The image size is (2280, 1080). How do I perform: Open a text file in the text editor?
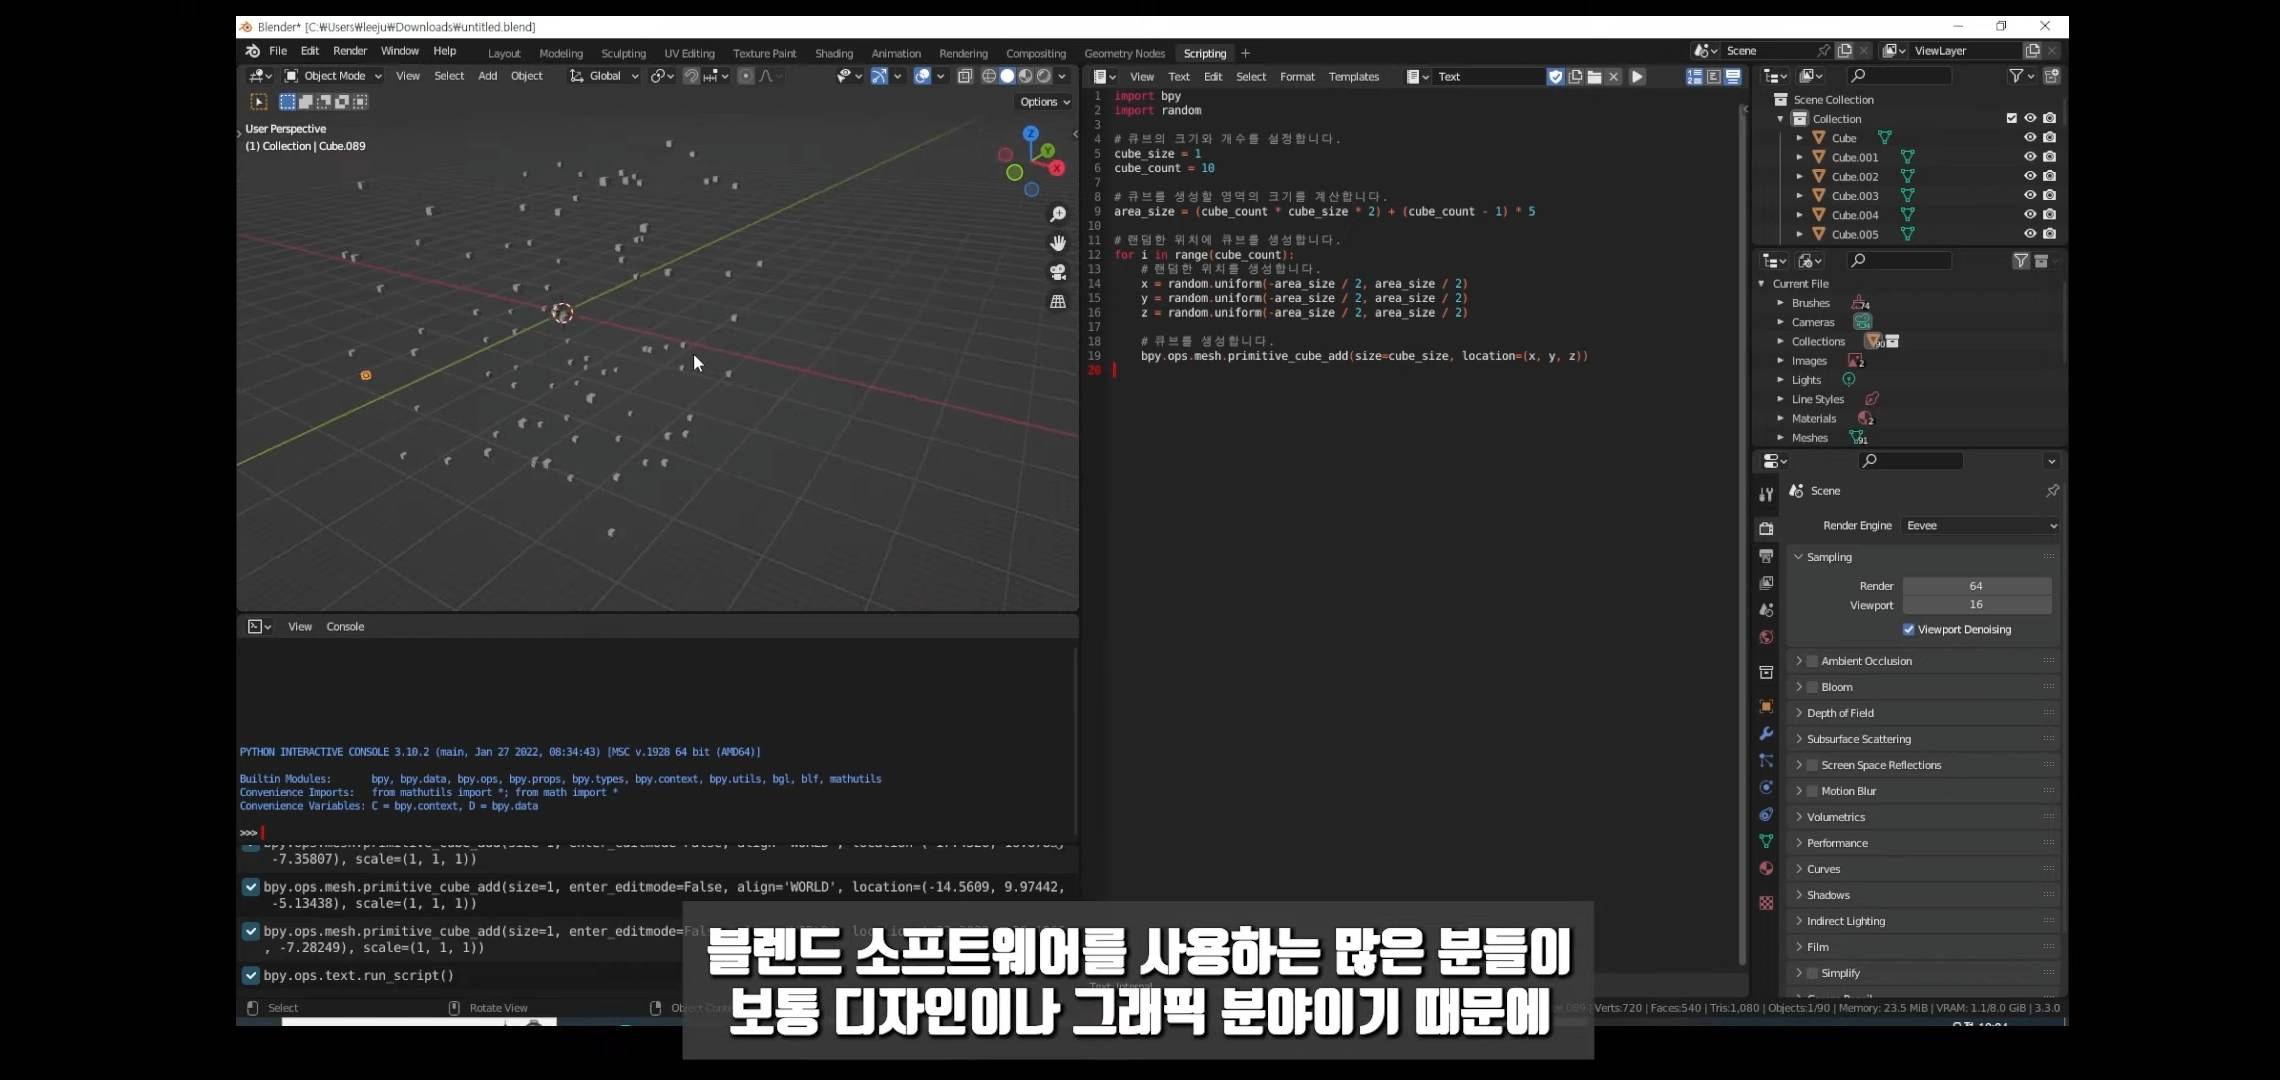1594,76
